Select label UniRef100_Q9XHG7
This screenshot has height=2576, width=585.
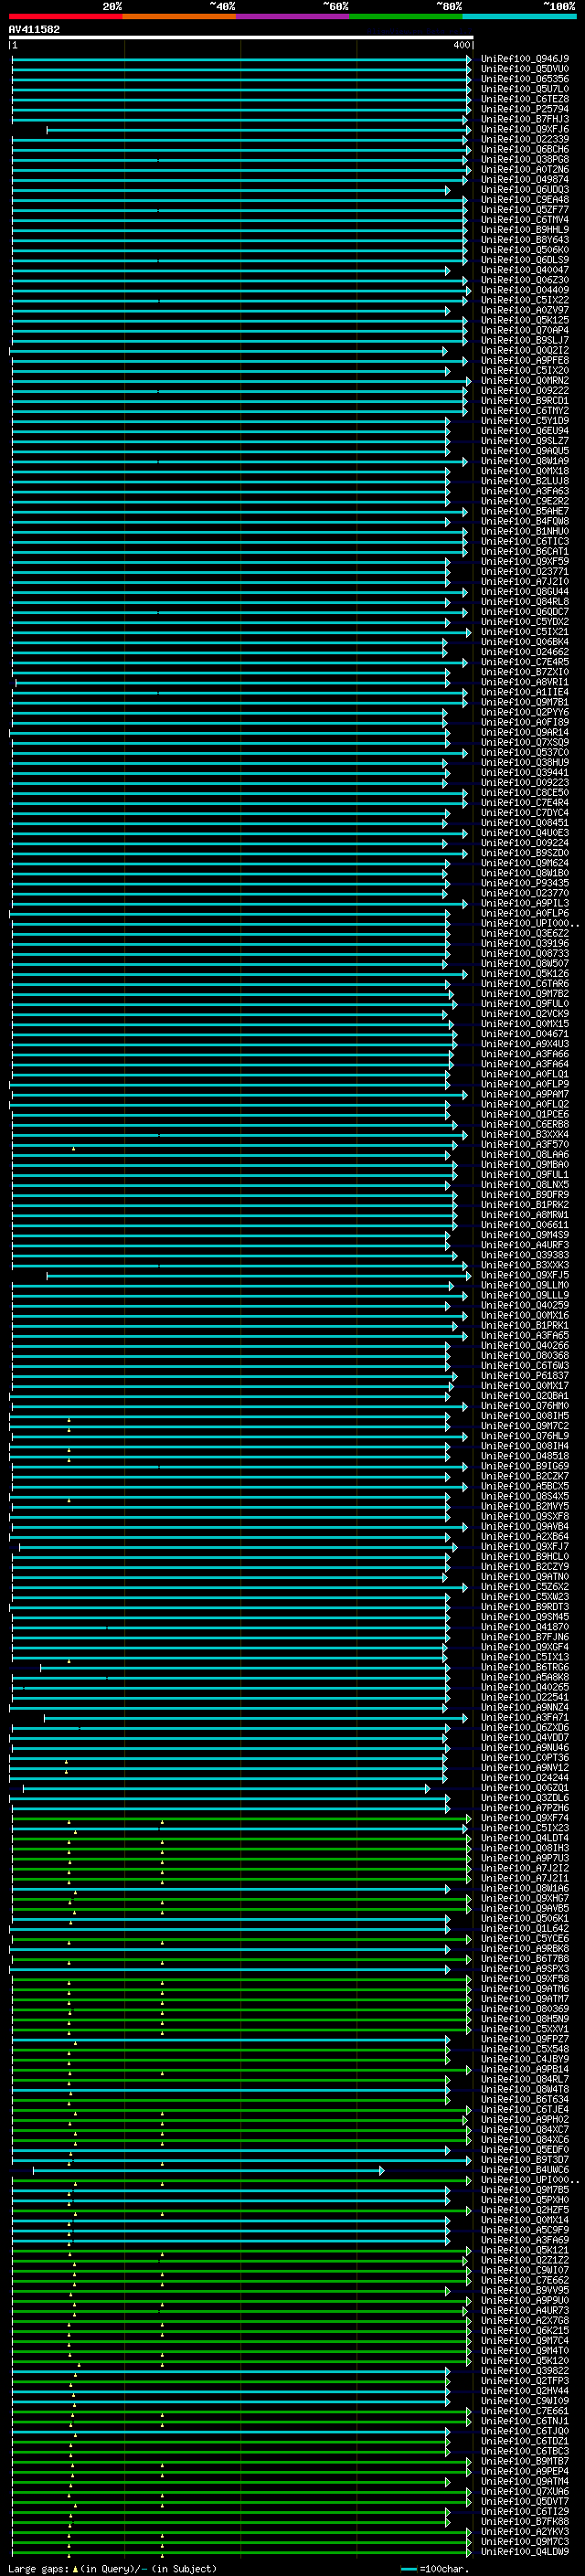click(525, 1898)
